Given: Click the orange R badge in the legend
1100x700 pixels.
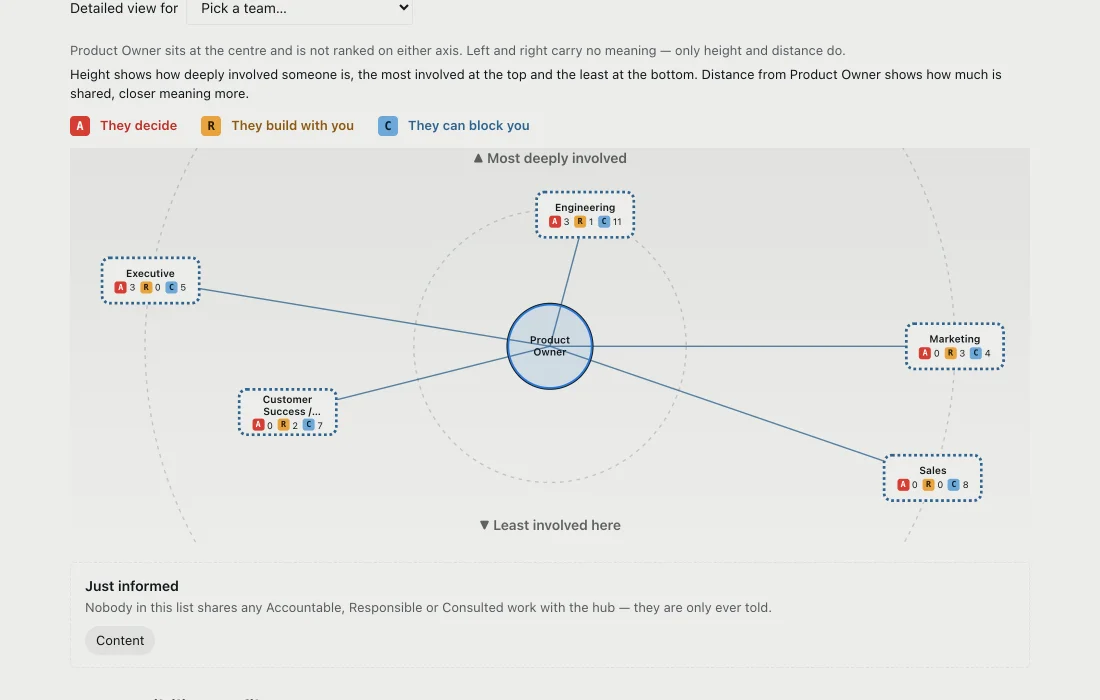Looking at the screenshot, I should click(x=211, y=126).
